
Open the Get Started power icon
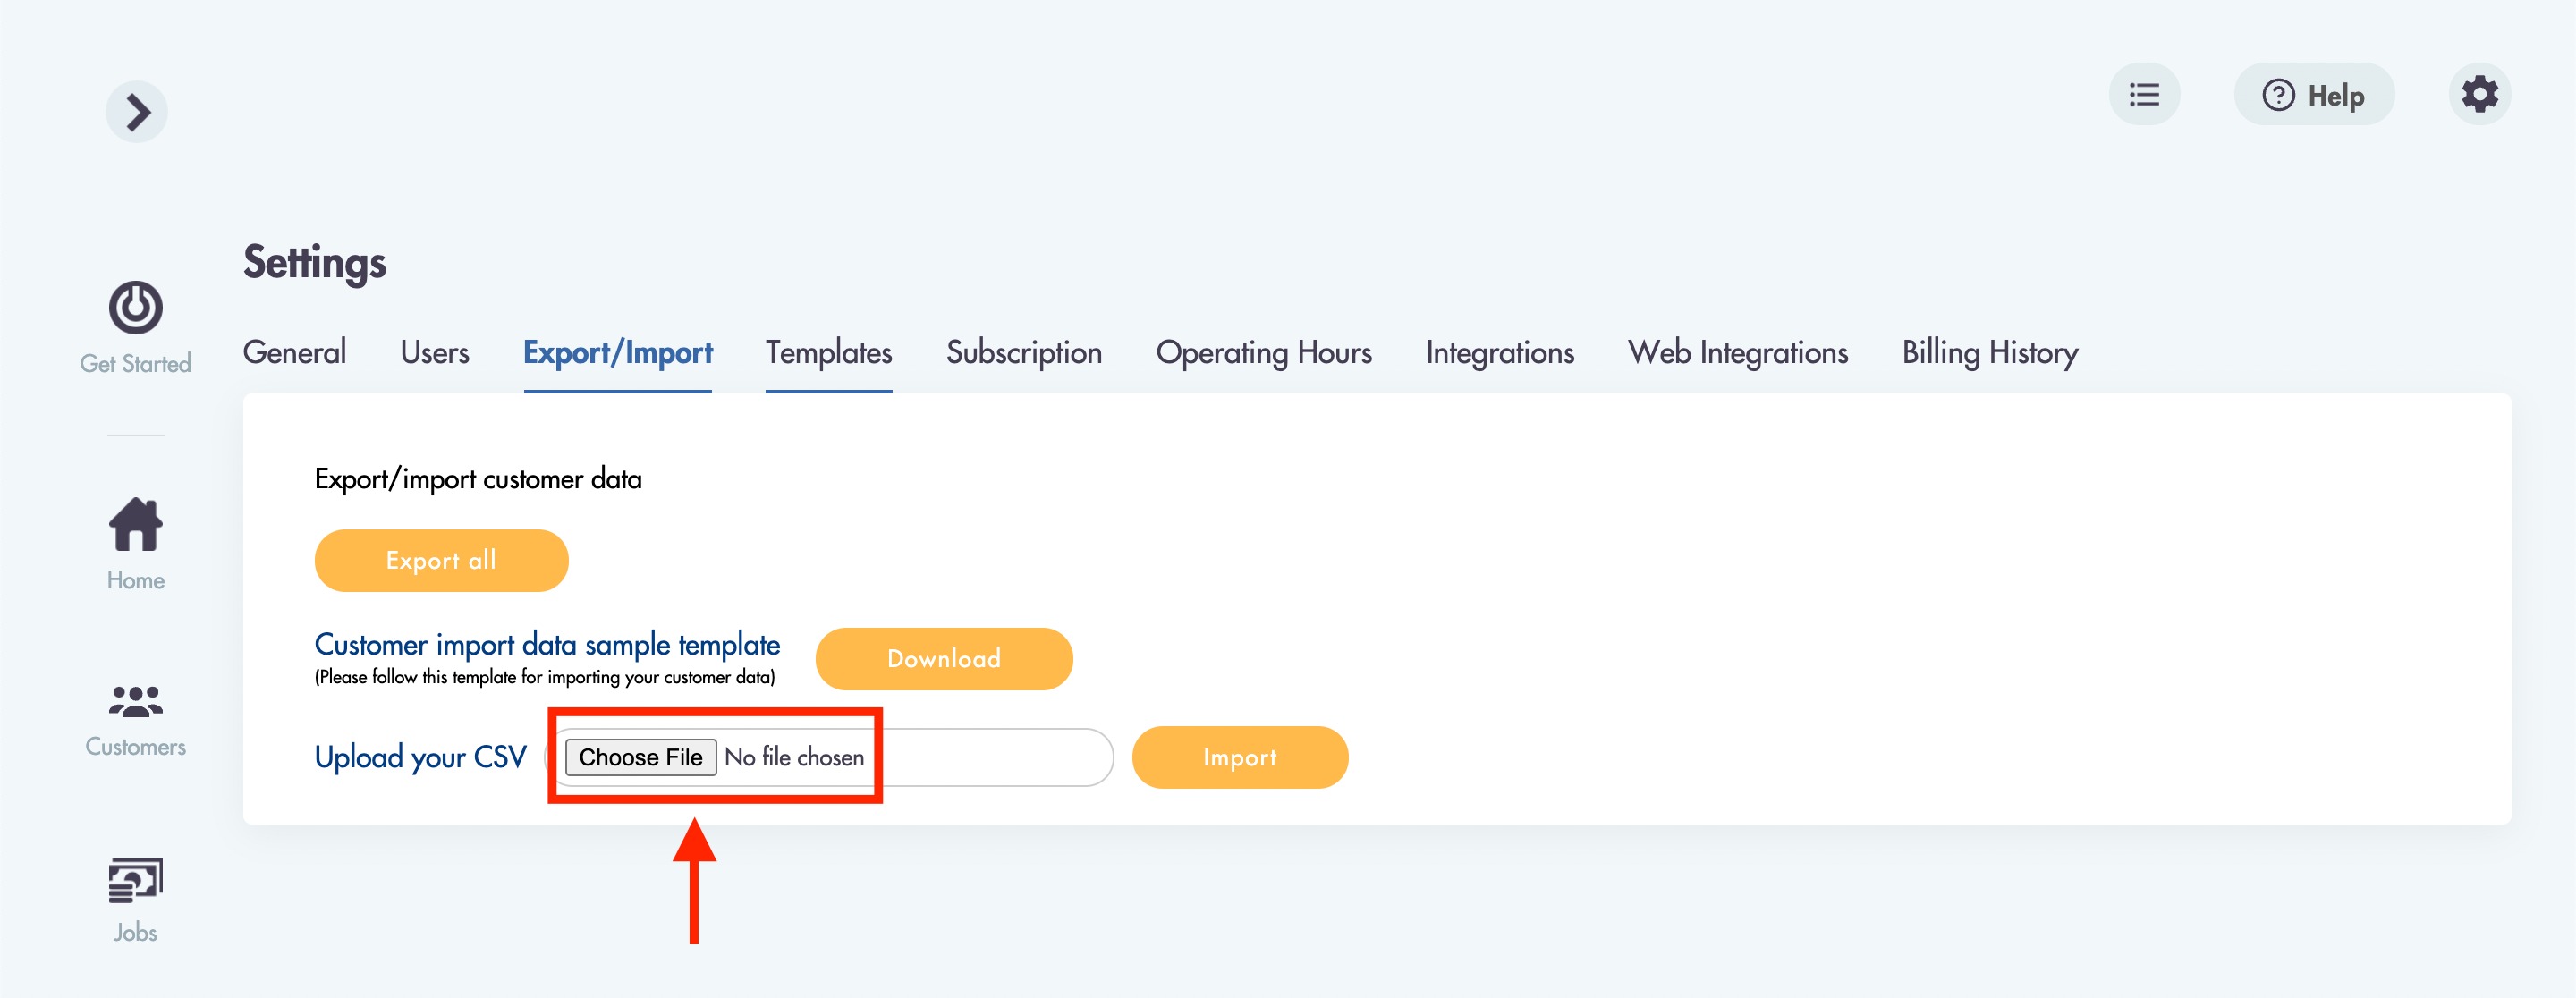136,307
